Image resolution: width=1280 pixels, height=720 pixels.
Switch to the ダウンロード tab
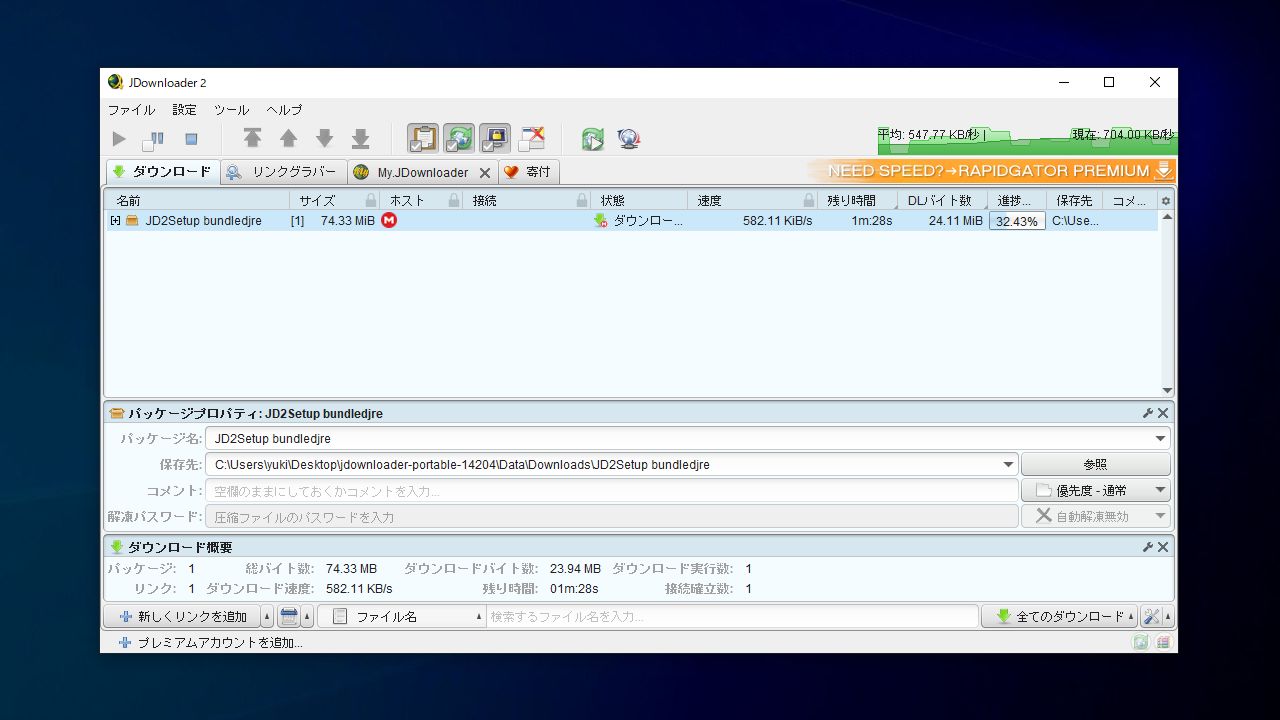tap(162, 171)
